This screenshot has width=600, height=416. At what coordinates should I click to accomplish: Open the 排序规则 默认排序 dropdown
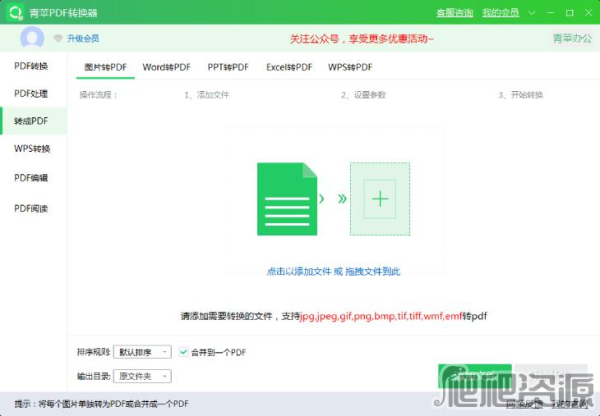click(x=142, y=352)
